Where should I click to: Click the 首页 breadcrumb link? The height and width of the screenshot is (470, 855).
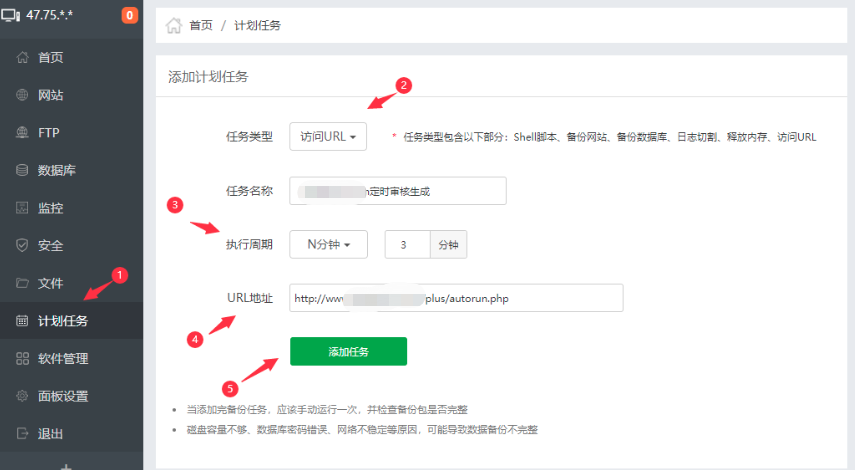click(201, 25)
